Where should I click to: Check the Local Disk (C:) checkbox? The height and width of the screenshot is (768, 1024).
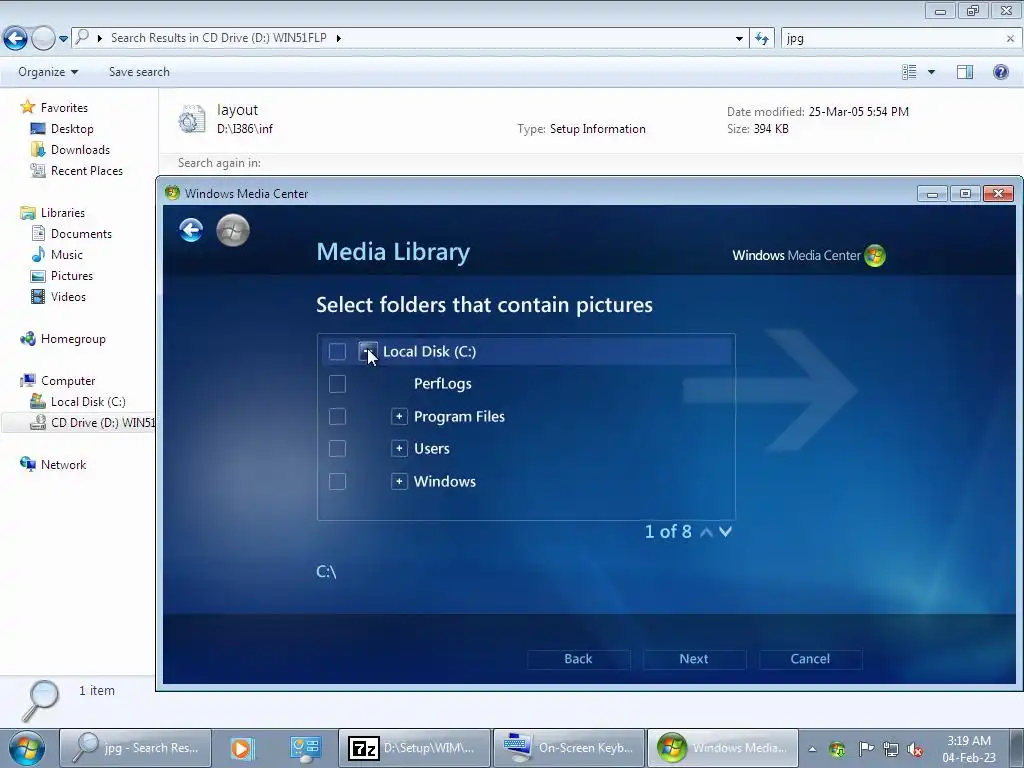tap(337, 351)
